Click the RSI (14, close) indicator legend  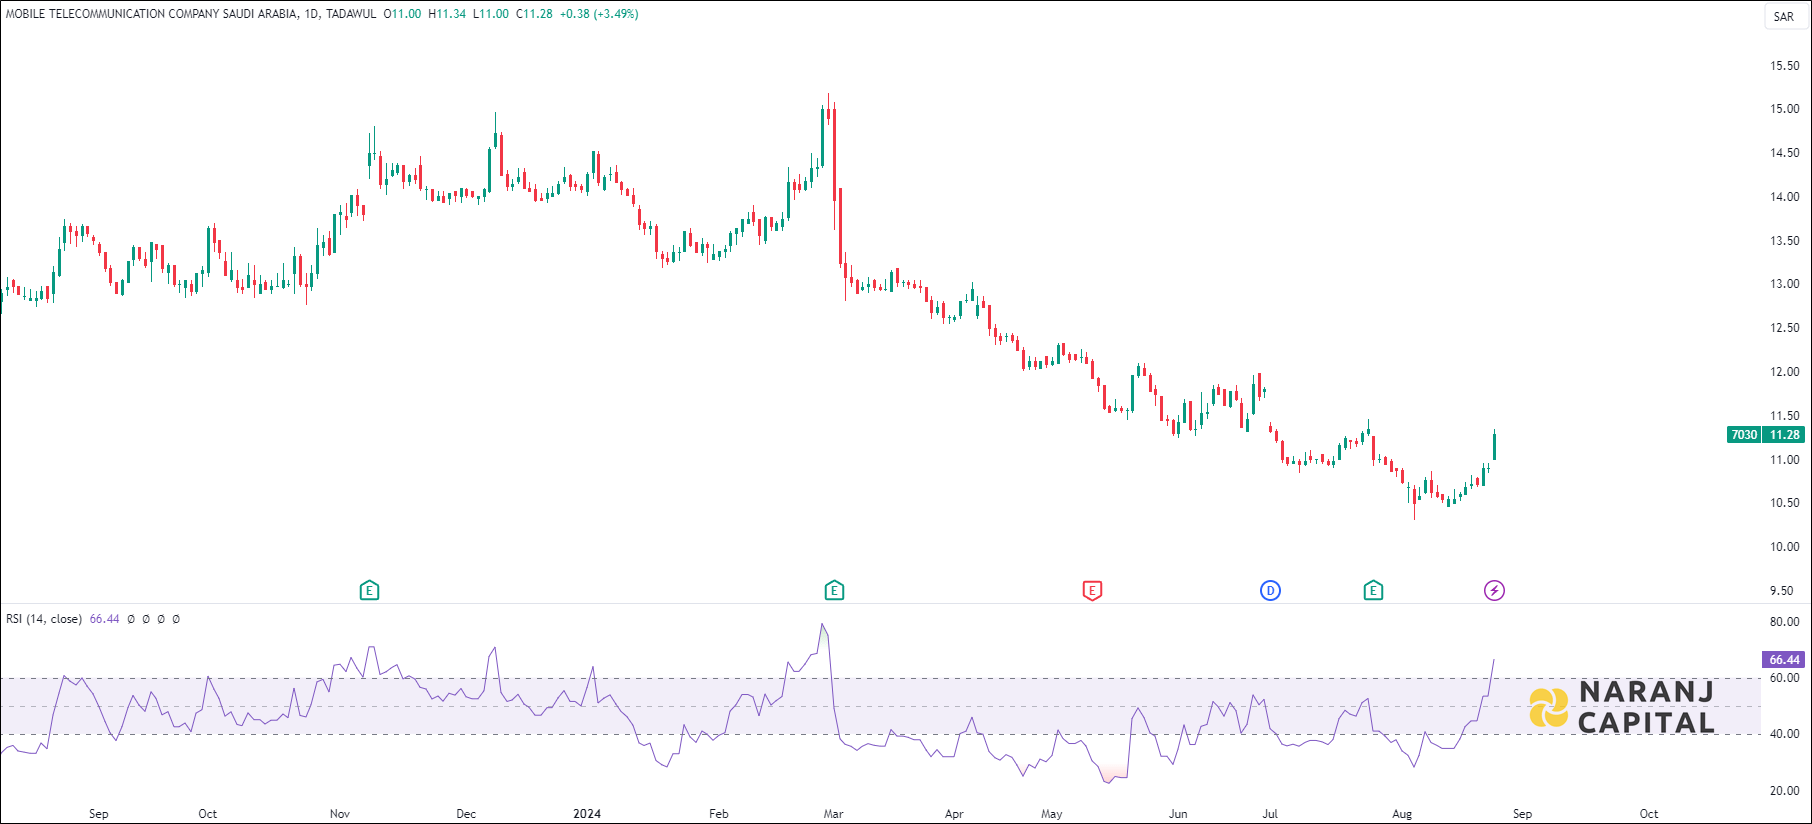pyautogui.click(x=44, y=619)
